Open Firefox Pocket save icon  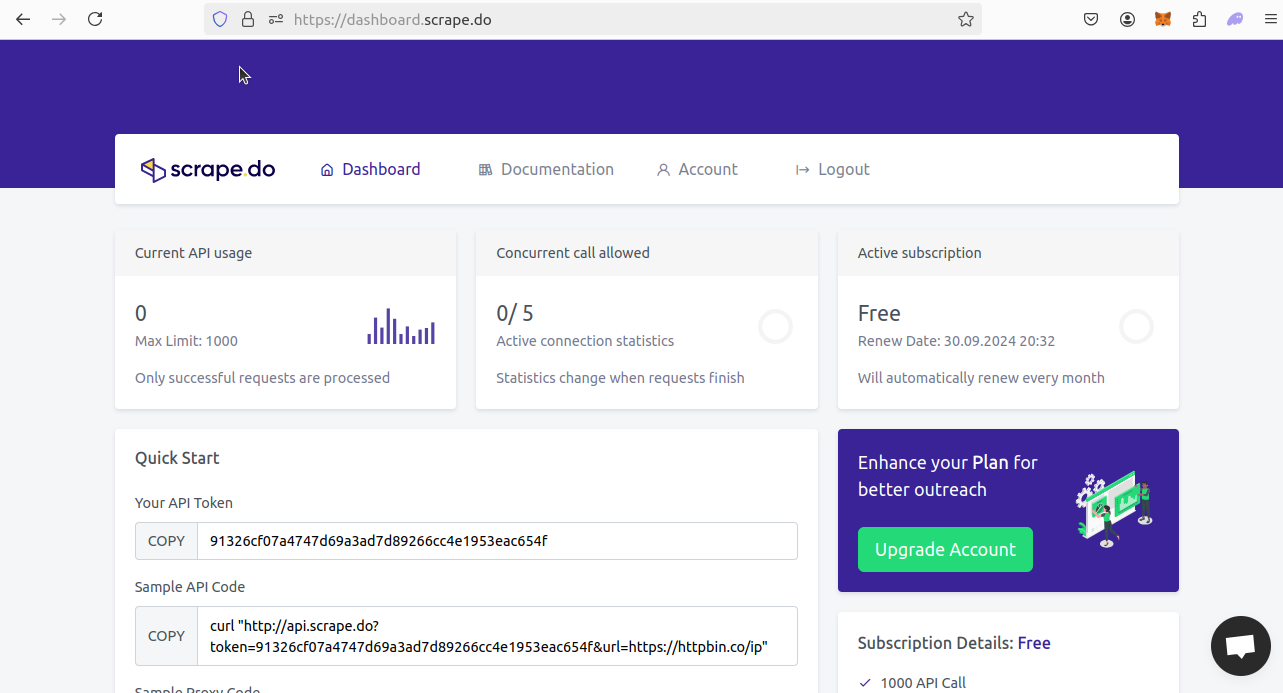(x=1092, y=19)
